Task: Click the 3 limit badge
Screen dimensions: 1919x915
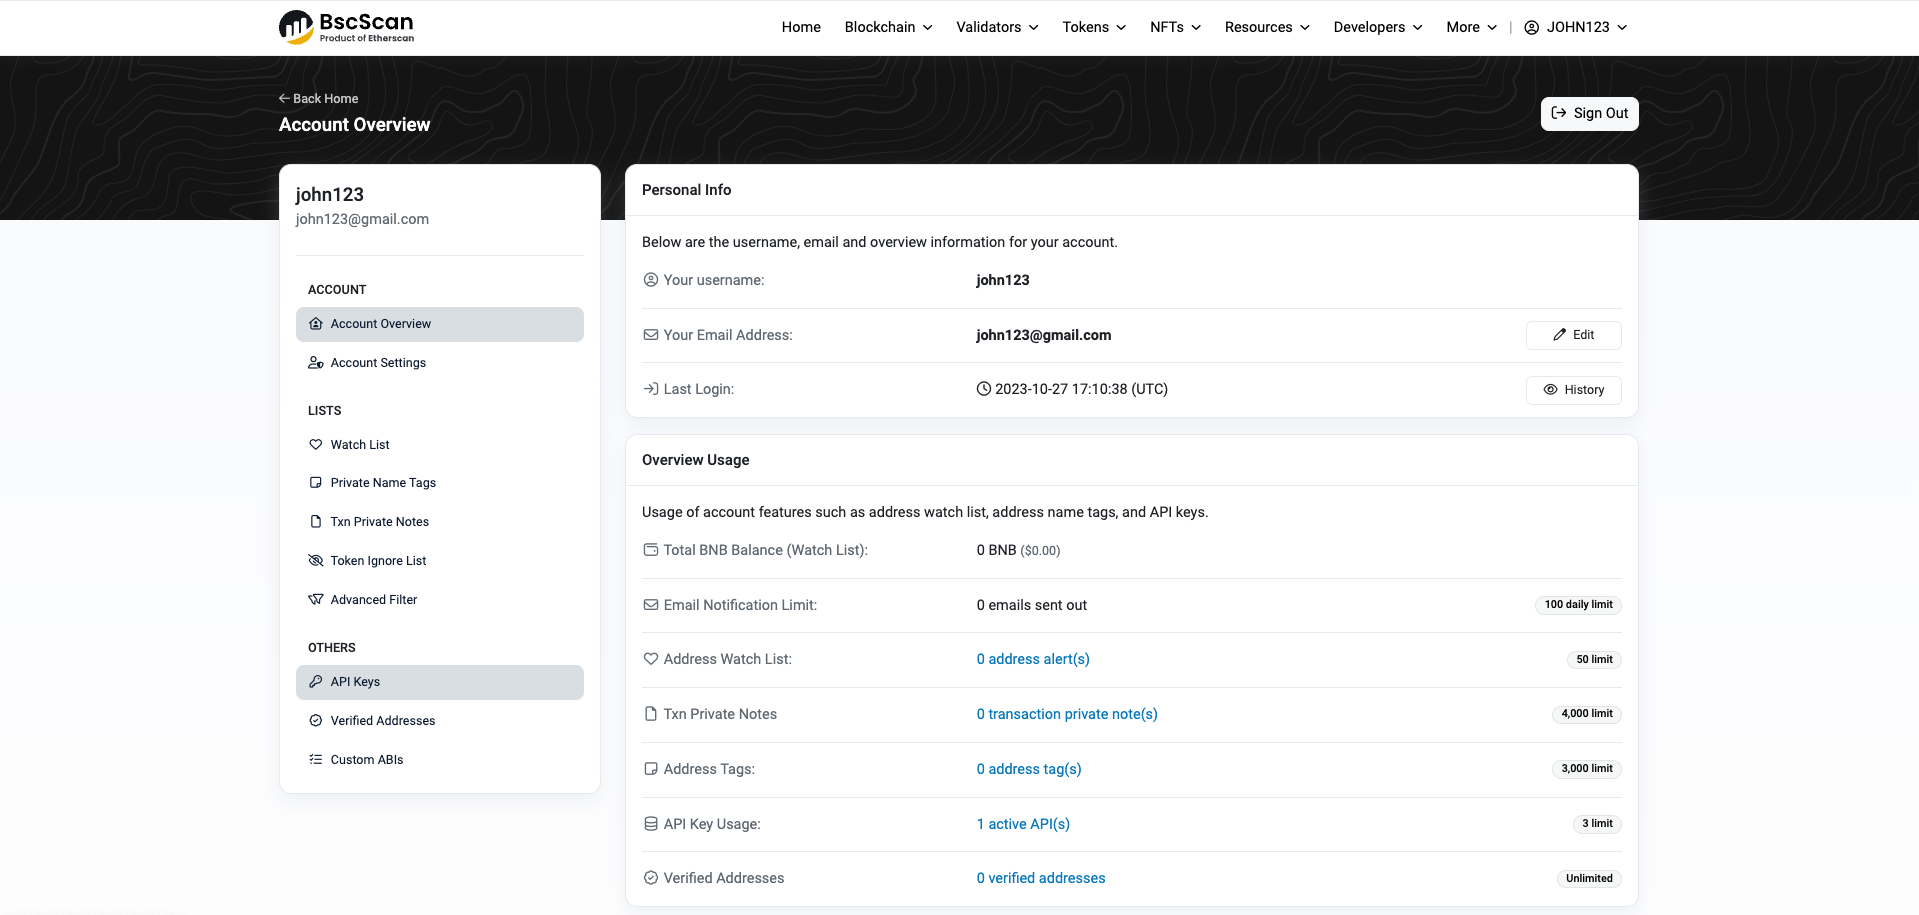Action: (1597, 824)
